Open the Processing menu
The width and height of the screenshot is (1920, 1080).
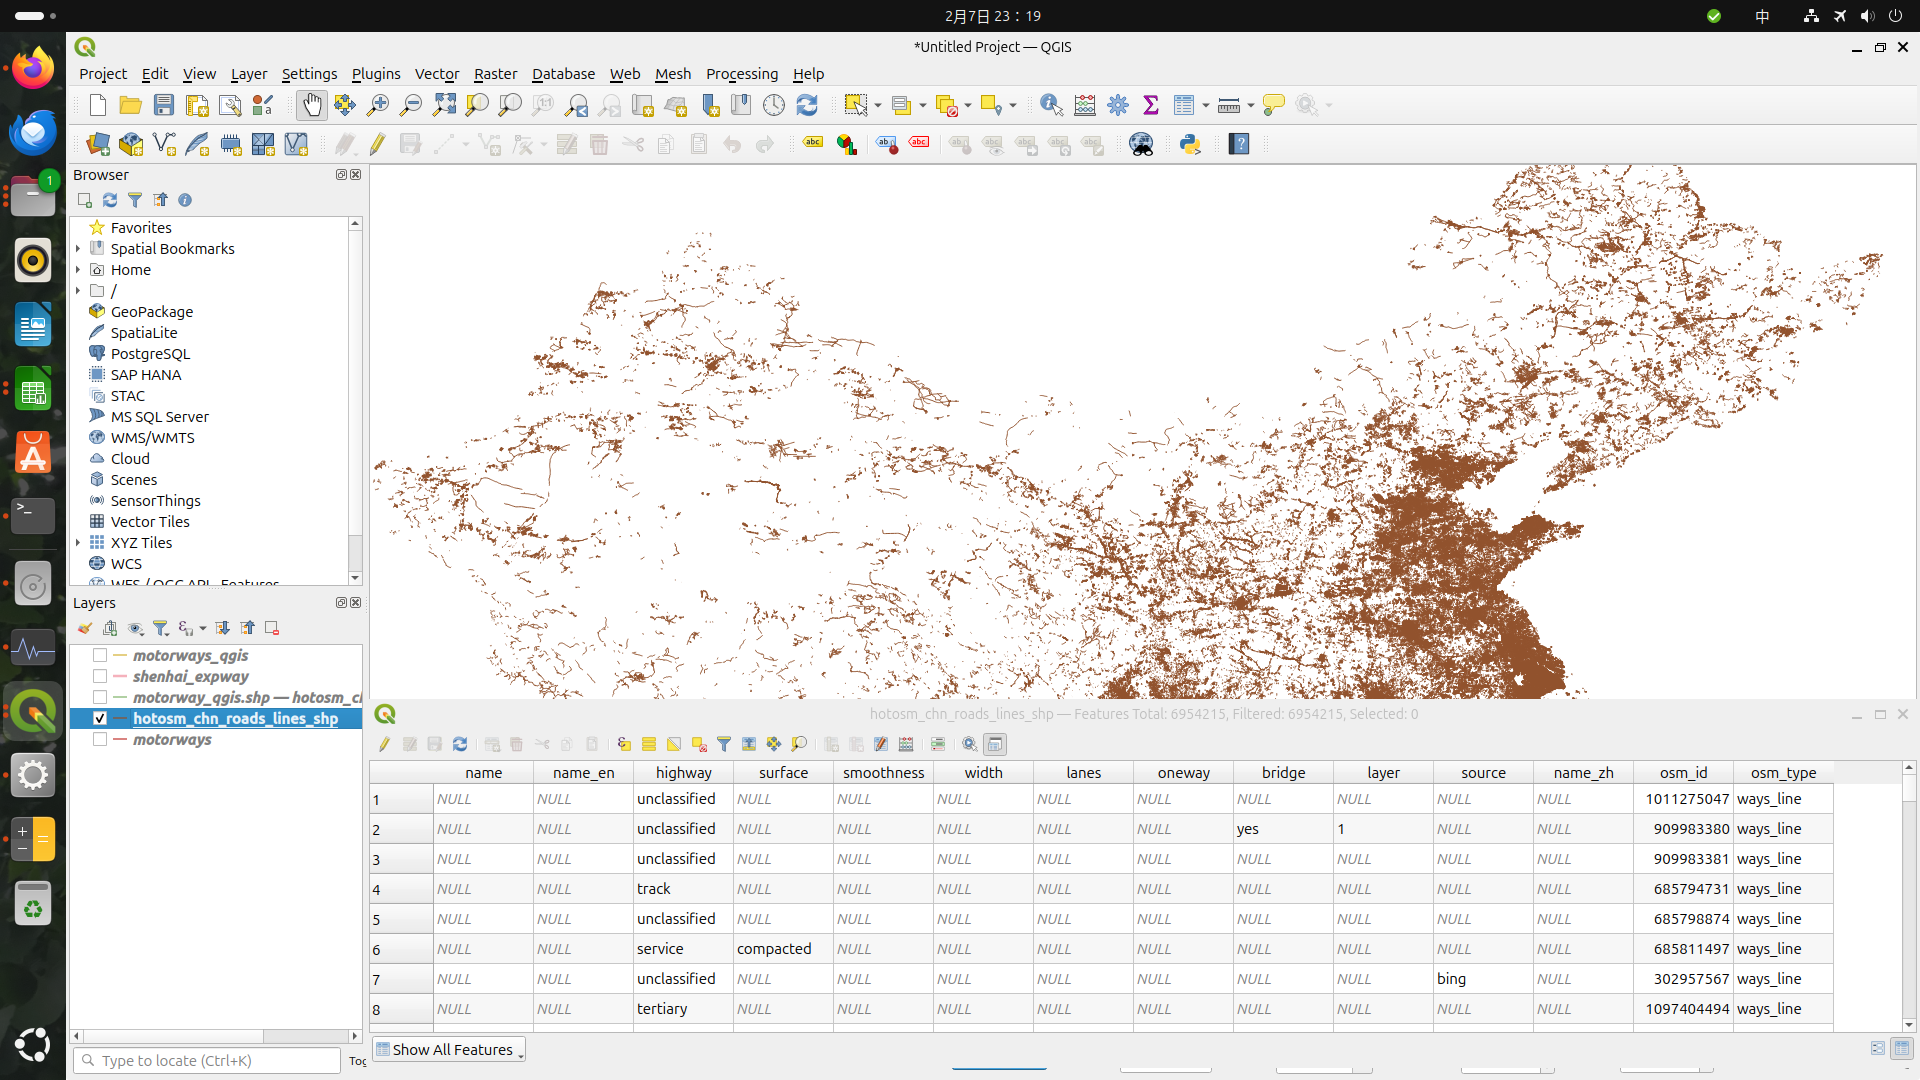pyautogui.click(x=741, y=74)
